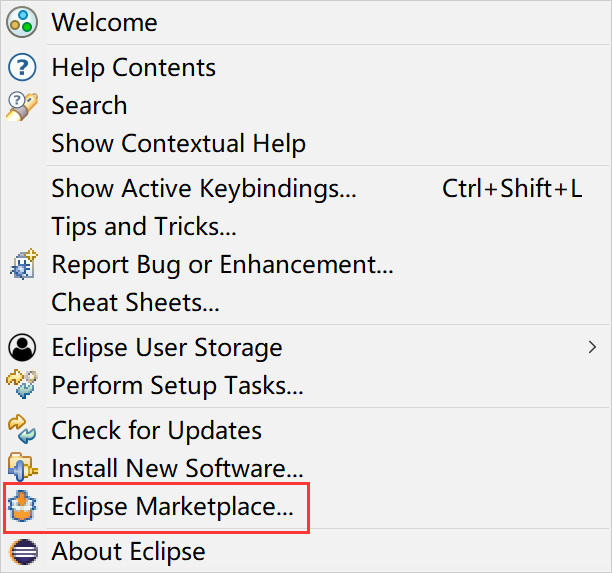Viewport: 612px width, 573px height.
Task: Click the Search help icon
Action: pyautogui.click(x=22, y=106)
